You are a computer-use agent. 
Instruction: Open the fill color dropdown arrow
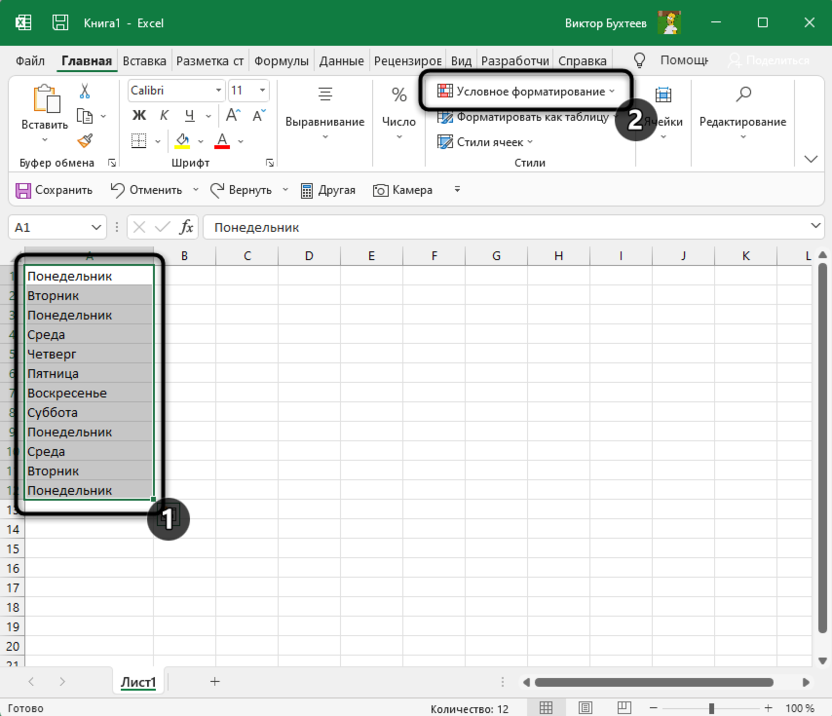[201, 141]
